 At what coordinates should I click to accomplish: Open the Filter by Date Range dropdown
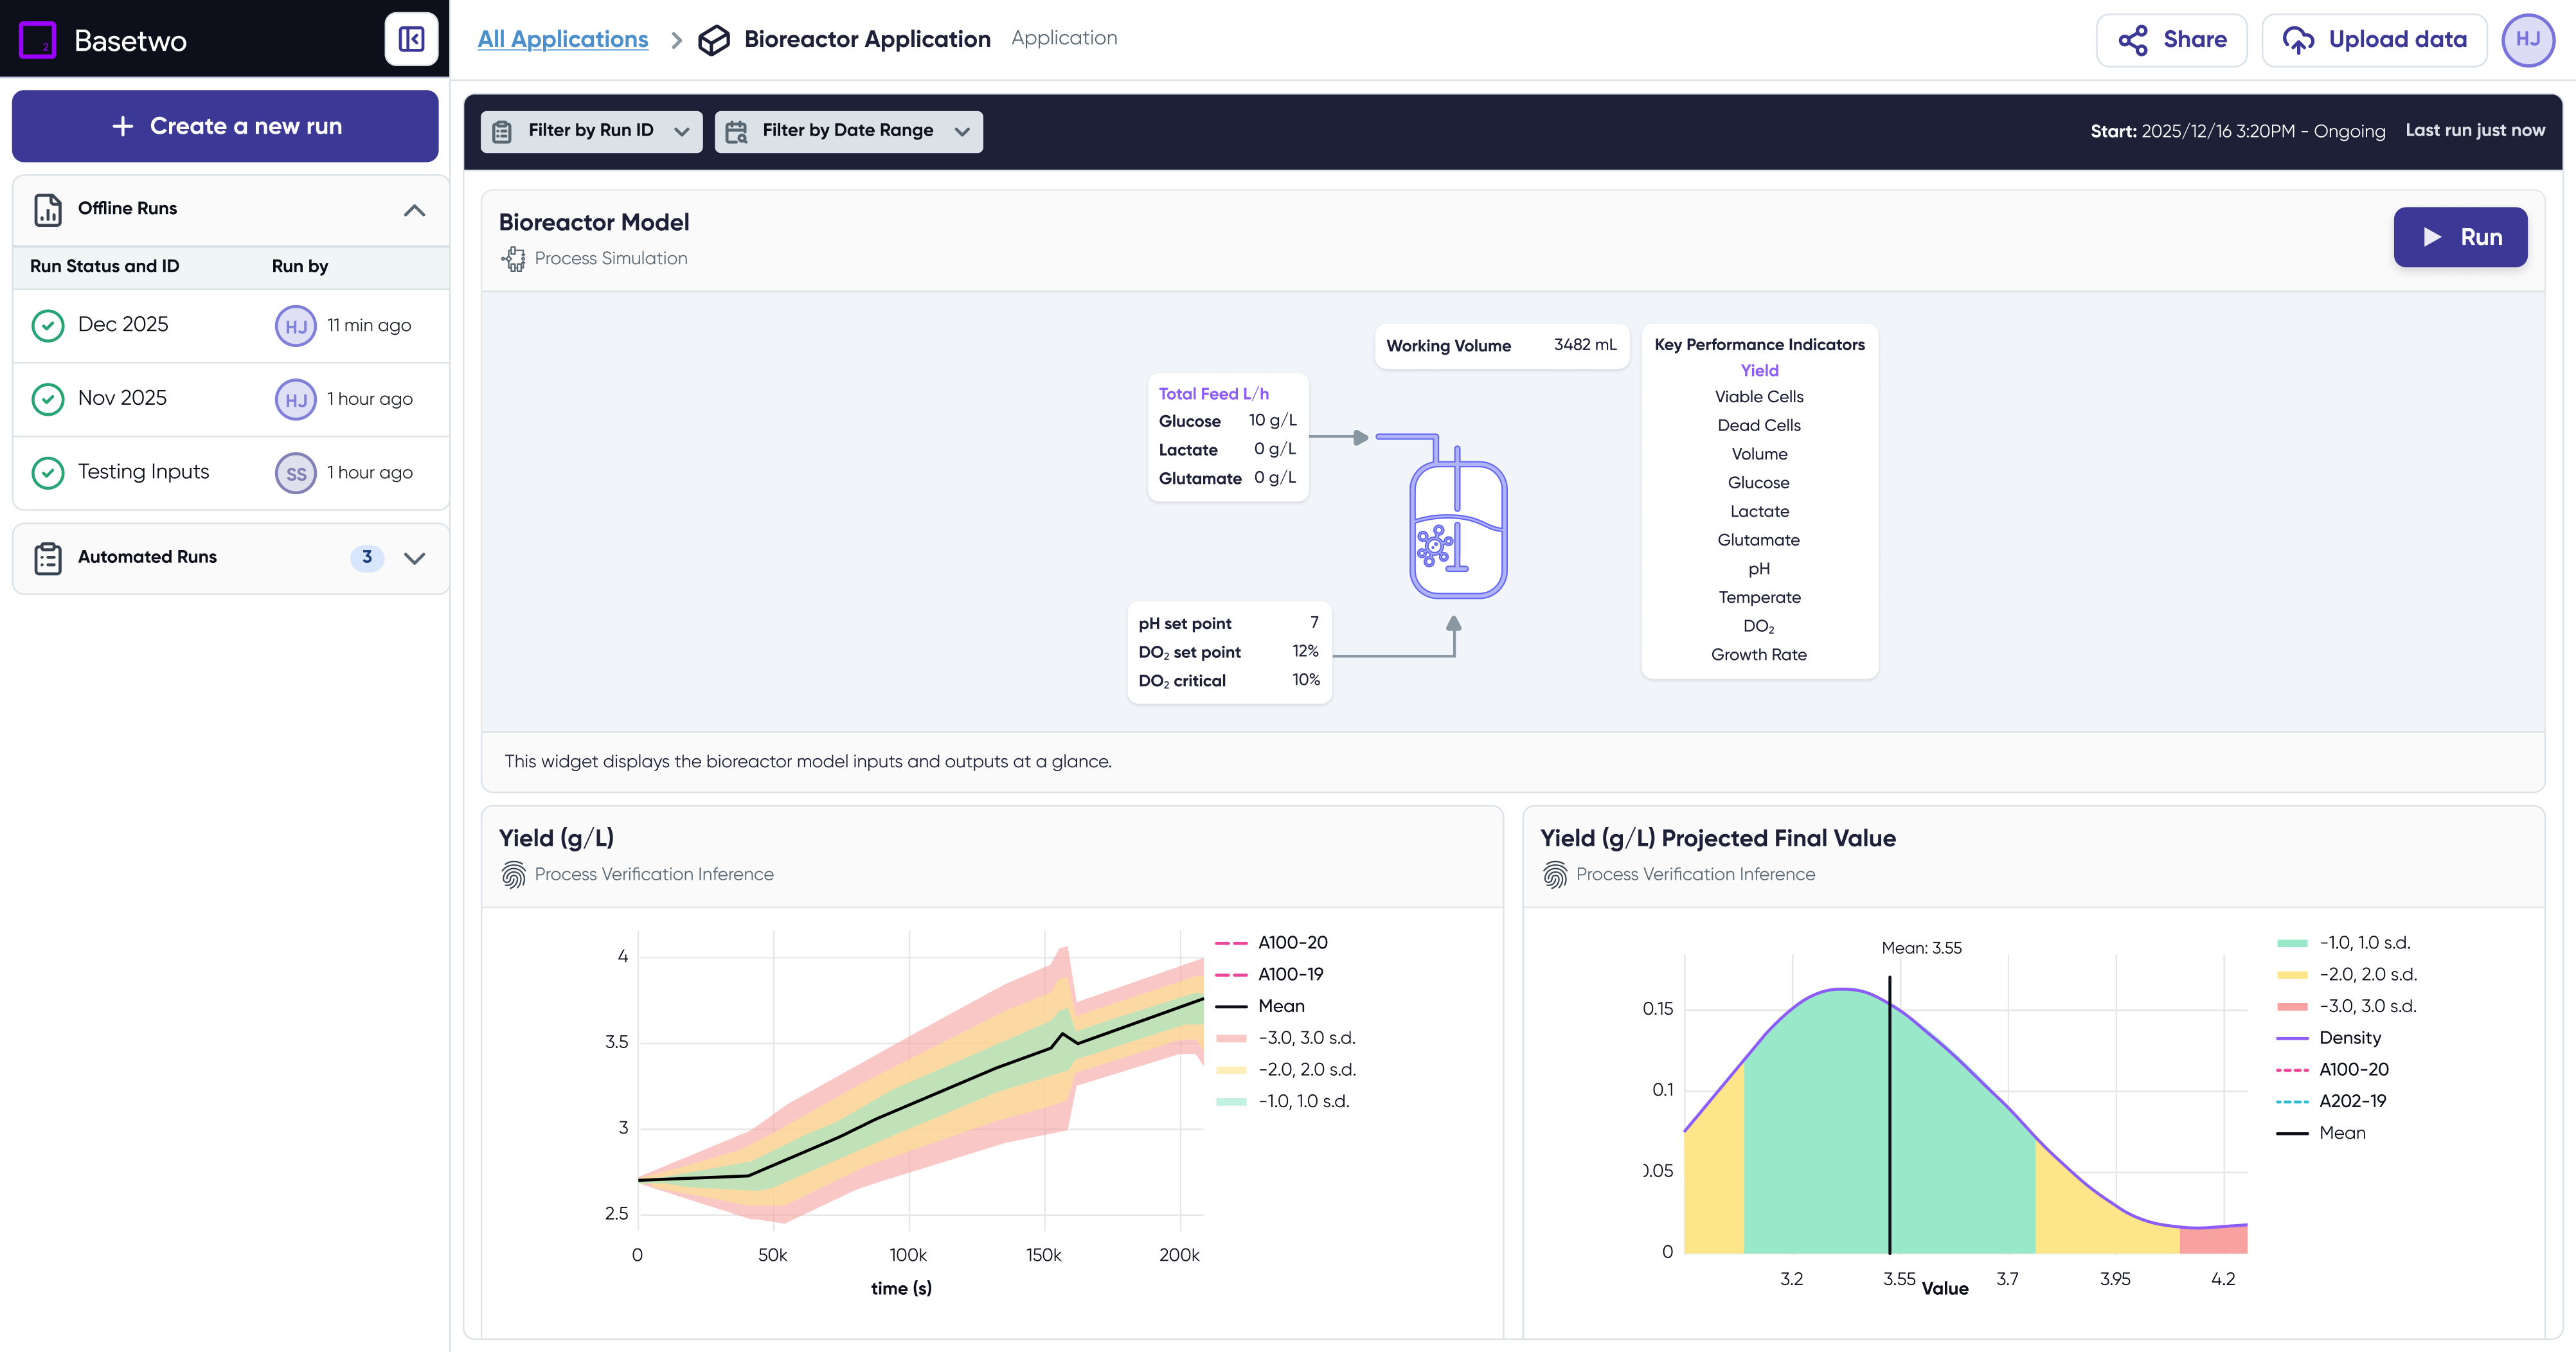click(x=848, y=131)
